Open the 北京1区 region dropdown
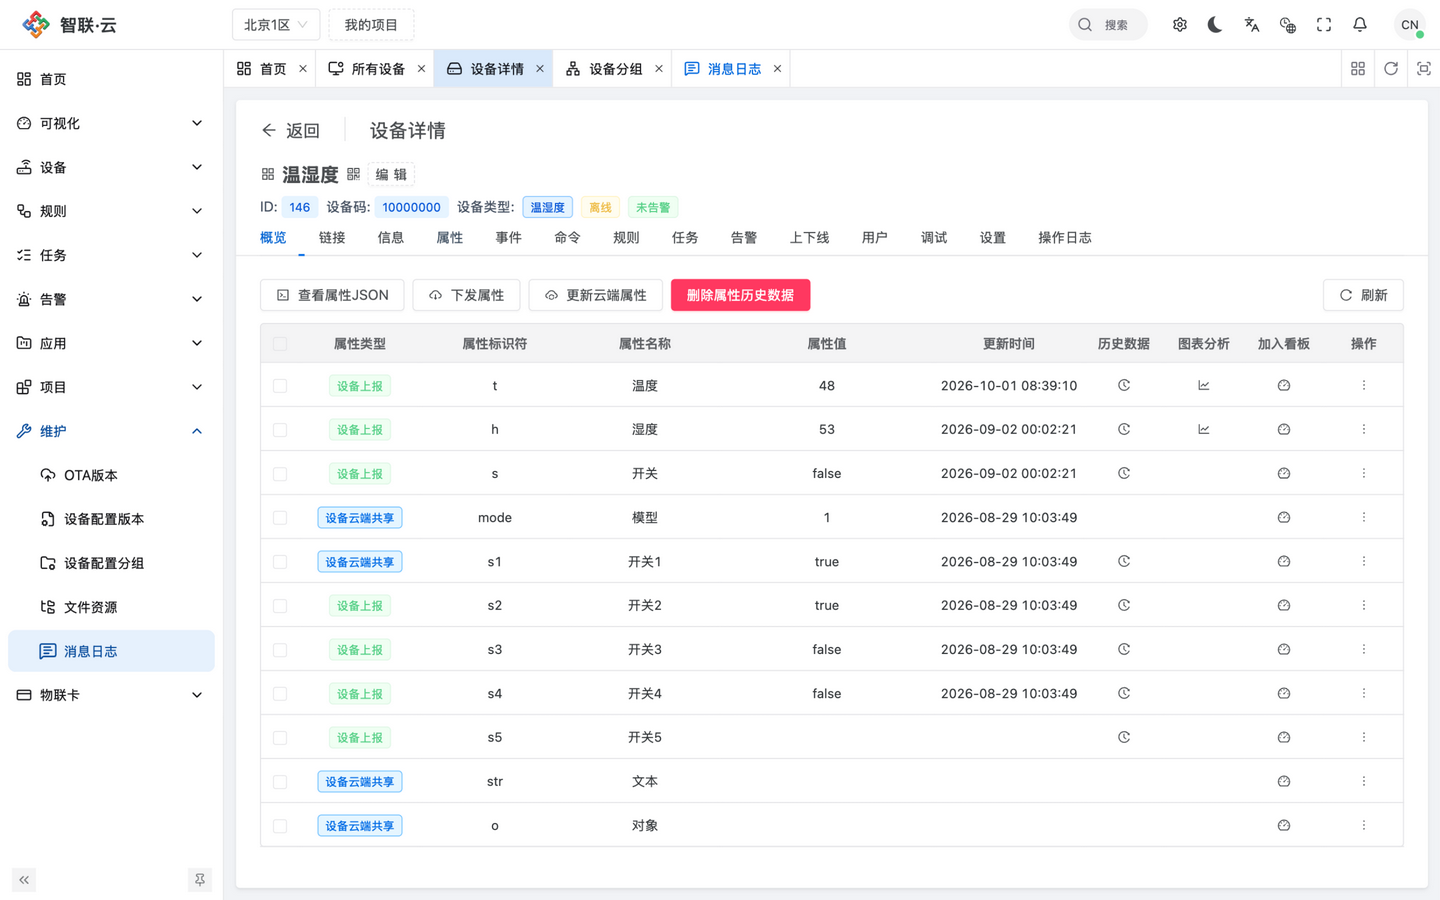1440x900 pixels. click(276, 25)
